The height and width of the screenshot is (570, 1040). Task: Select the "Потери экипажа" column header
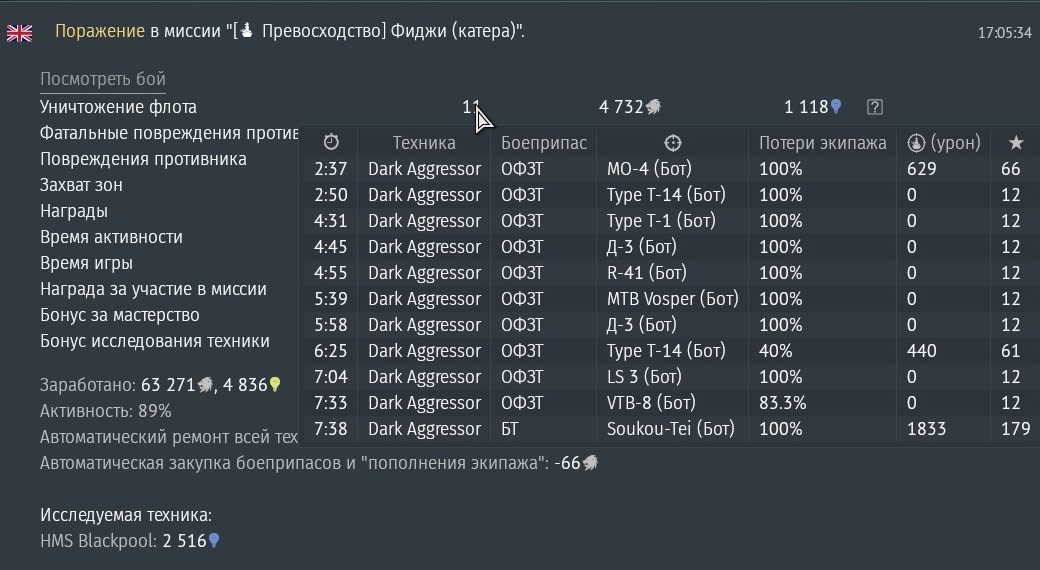[822, 143]
